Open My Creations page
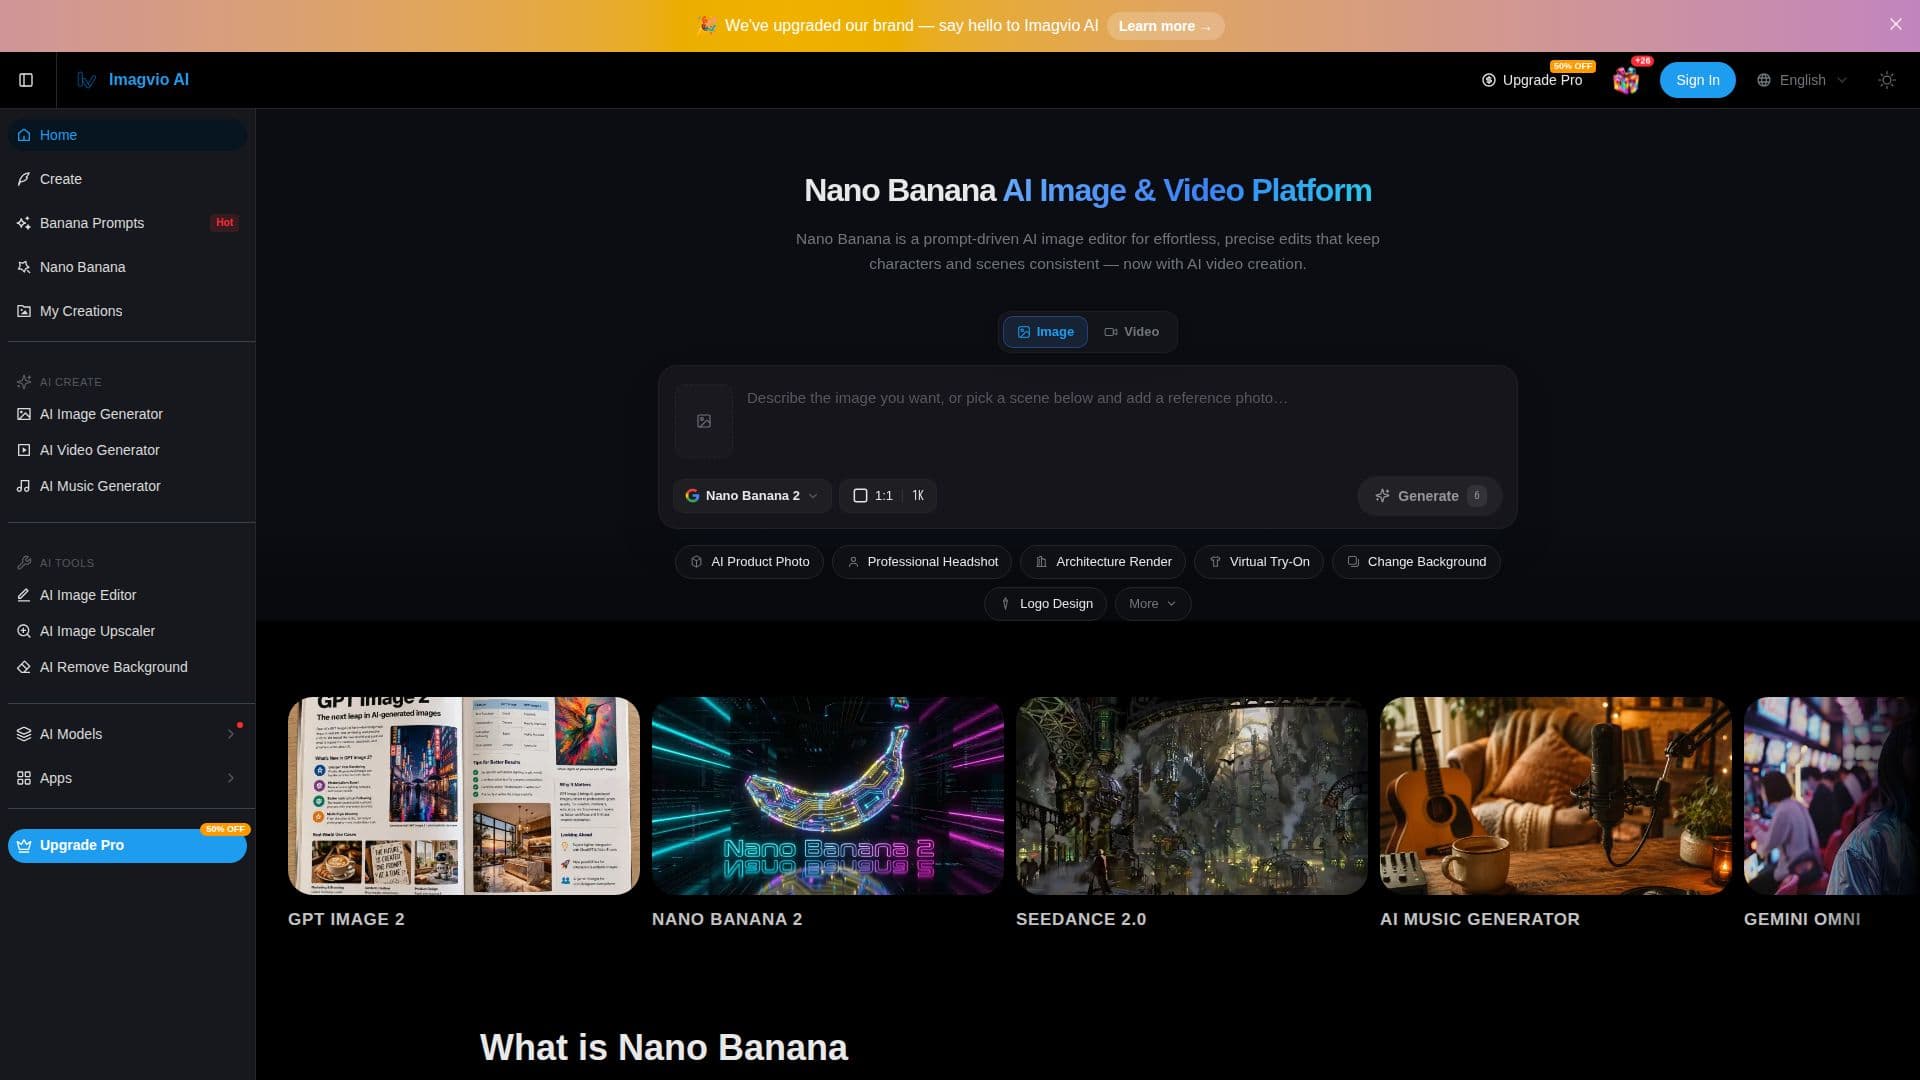The height and width of the screenshot is (1080, 1920). tap(127, 311)
